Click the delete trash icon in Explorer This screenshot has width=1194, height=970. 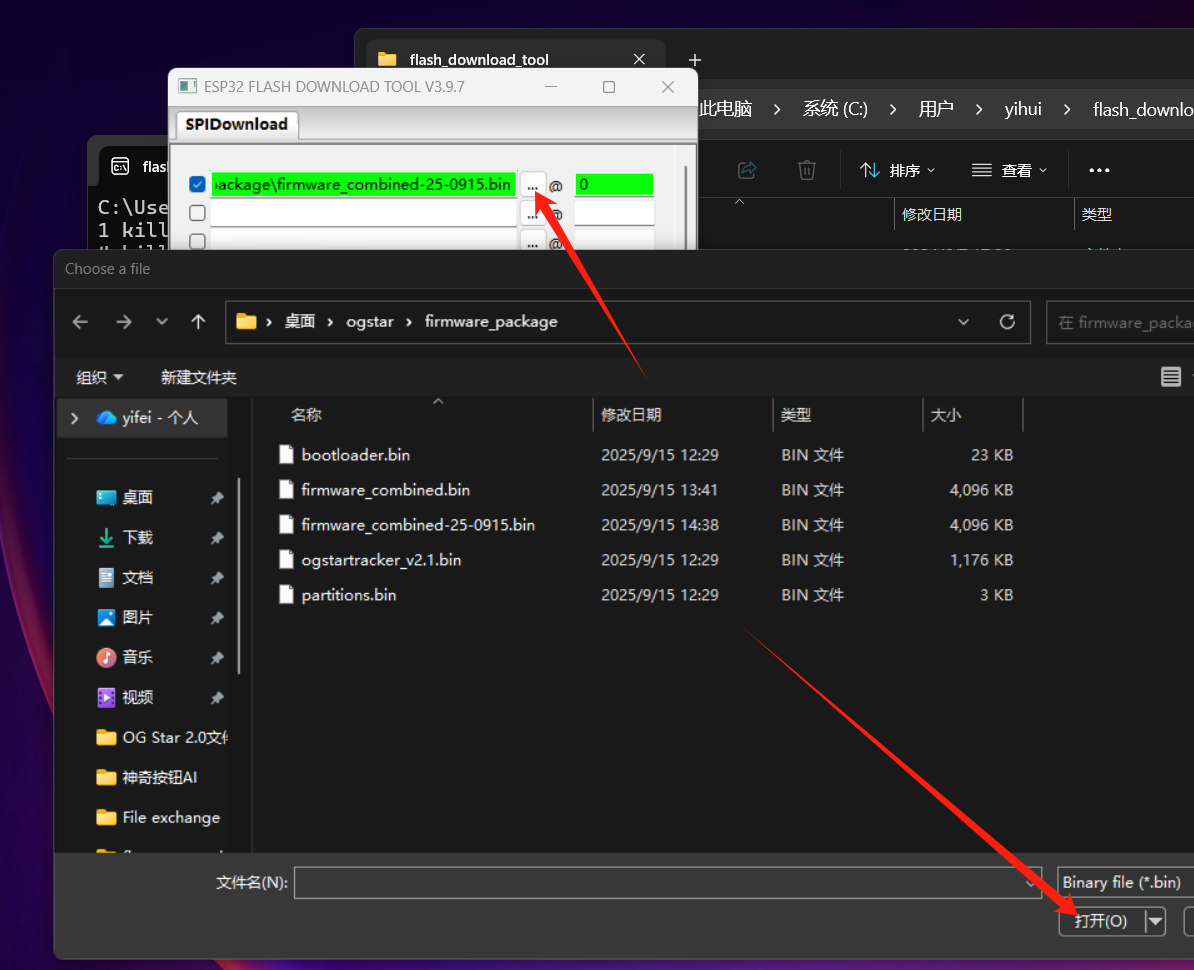[807, 170]
